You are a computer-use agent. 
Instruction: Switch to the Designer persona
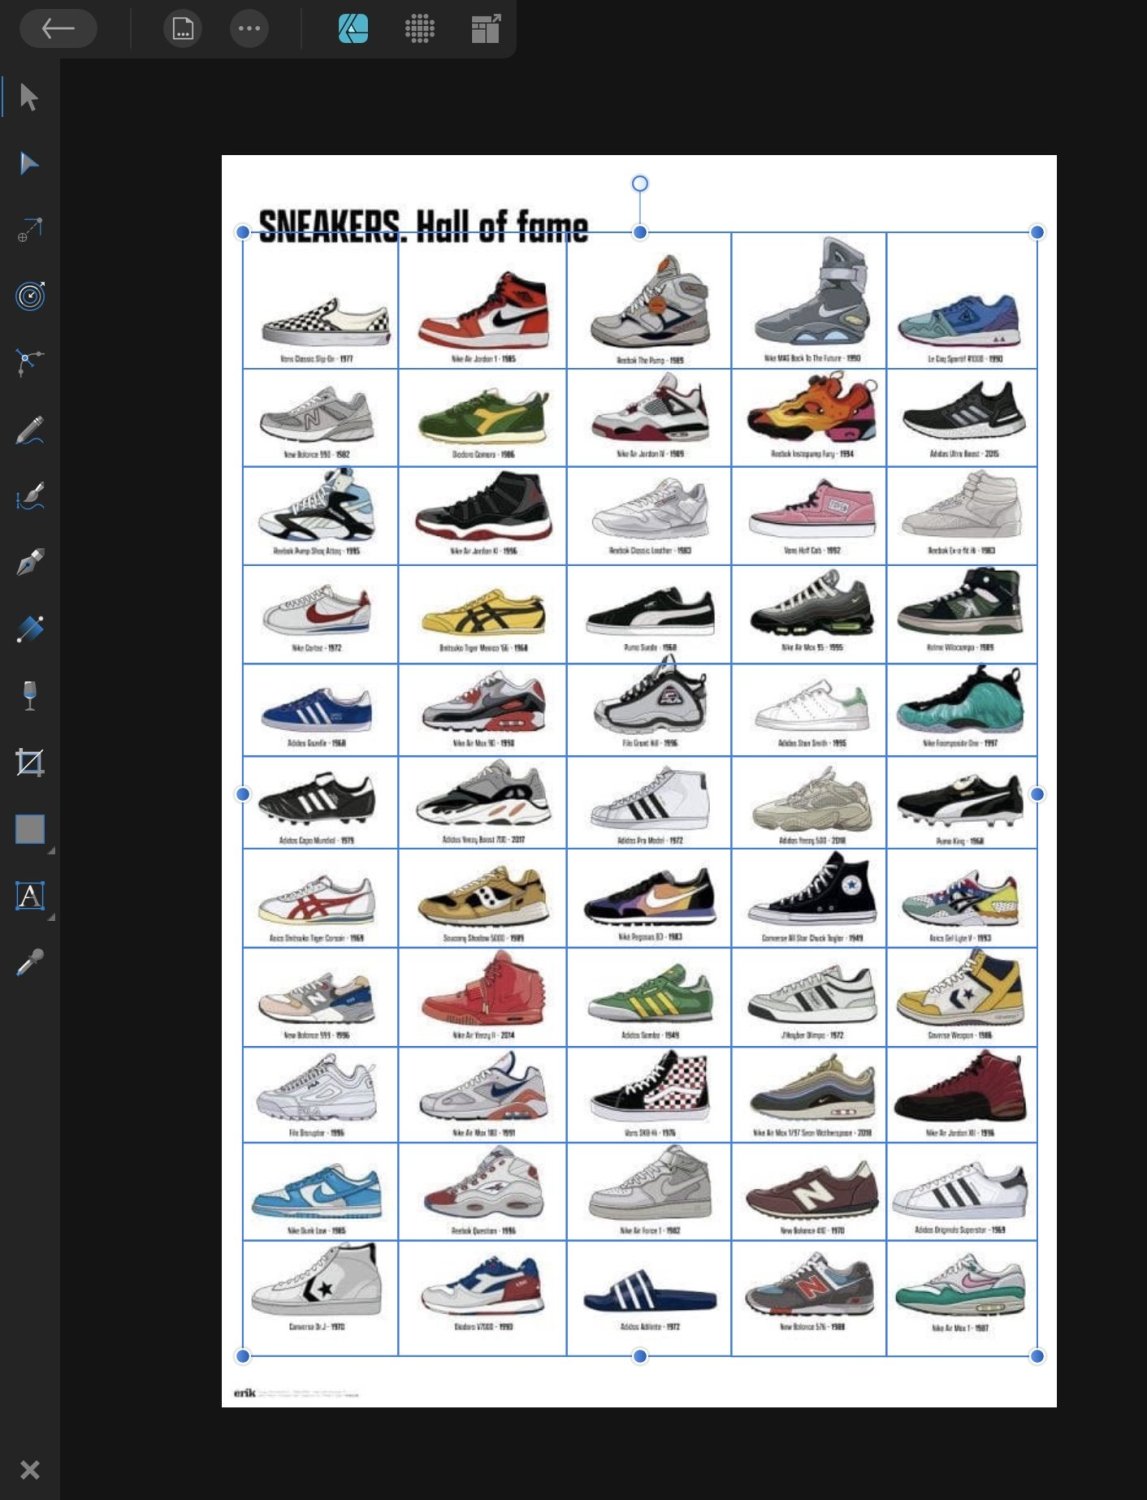click(x=353, y=29)
